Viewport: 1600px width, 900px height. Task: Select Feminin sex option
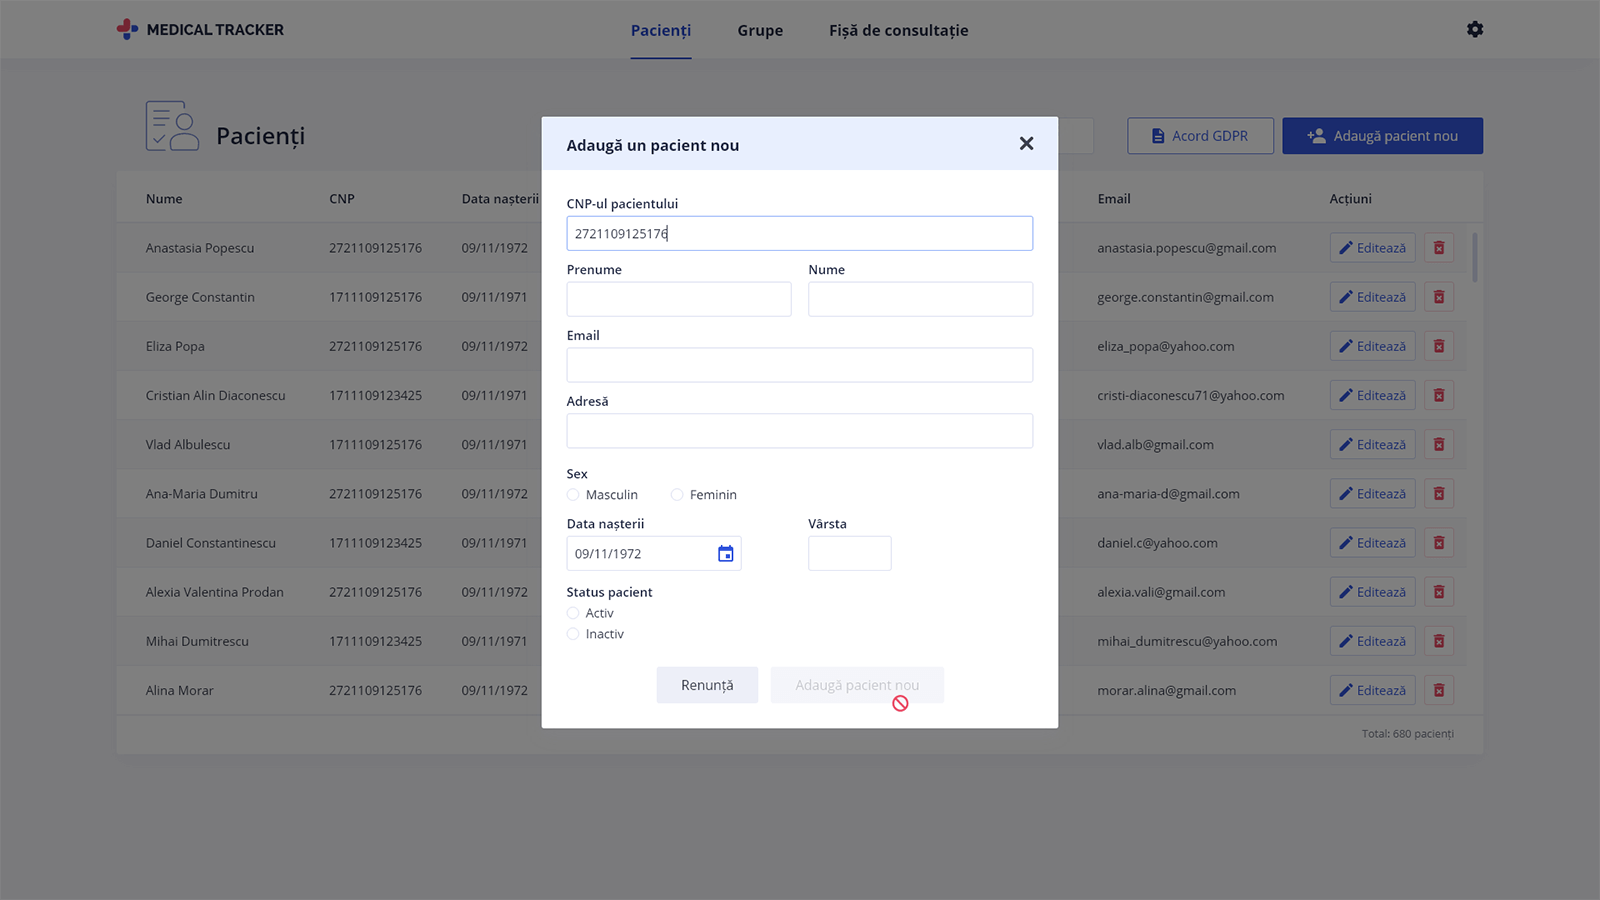coord(677,495)
